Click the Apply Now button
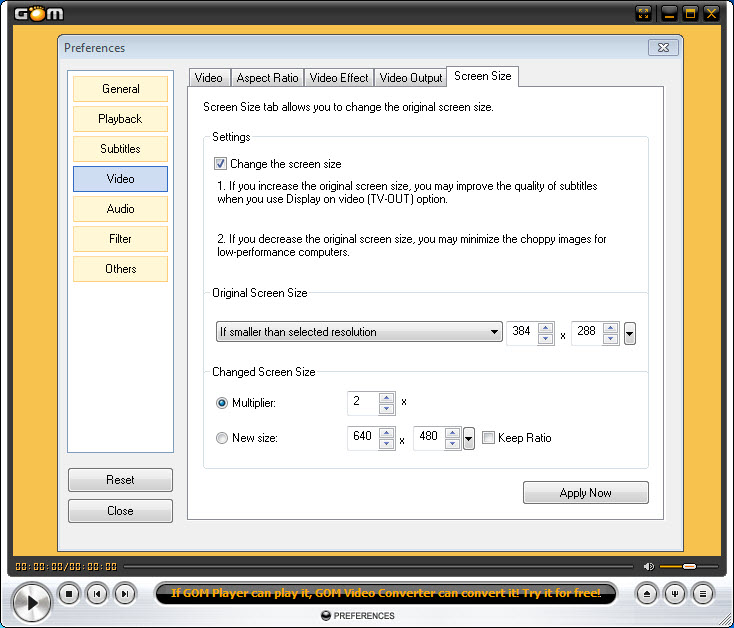734x628 pixels. [585, 493]
